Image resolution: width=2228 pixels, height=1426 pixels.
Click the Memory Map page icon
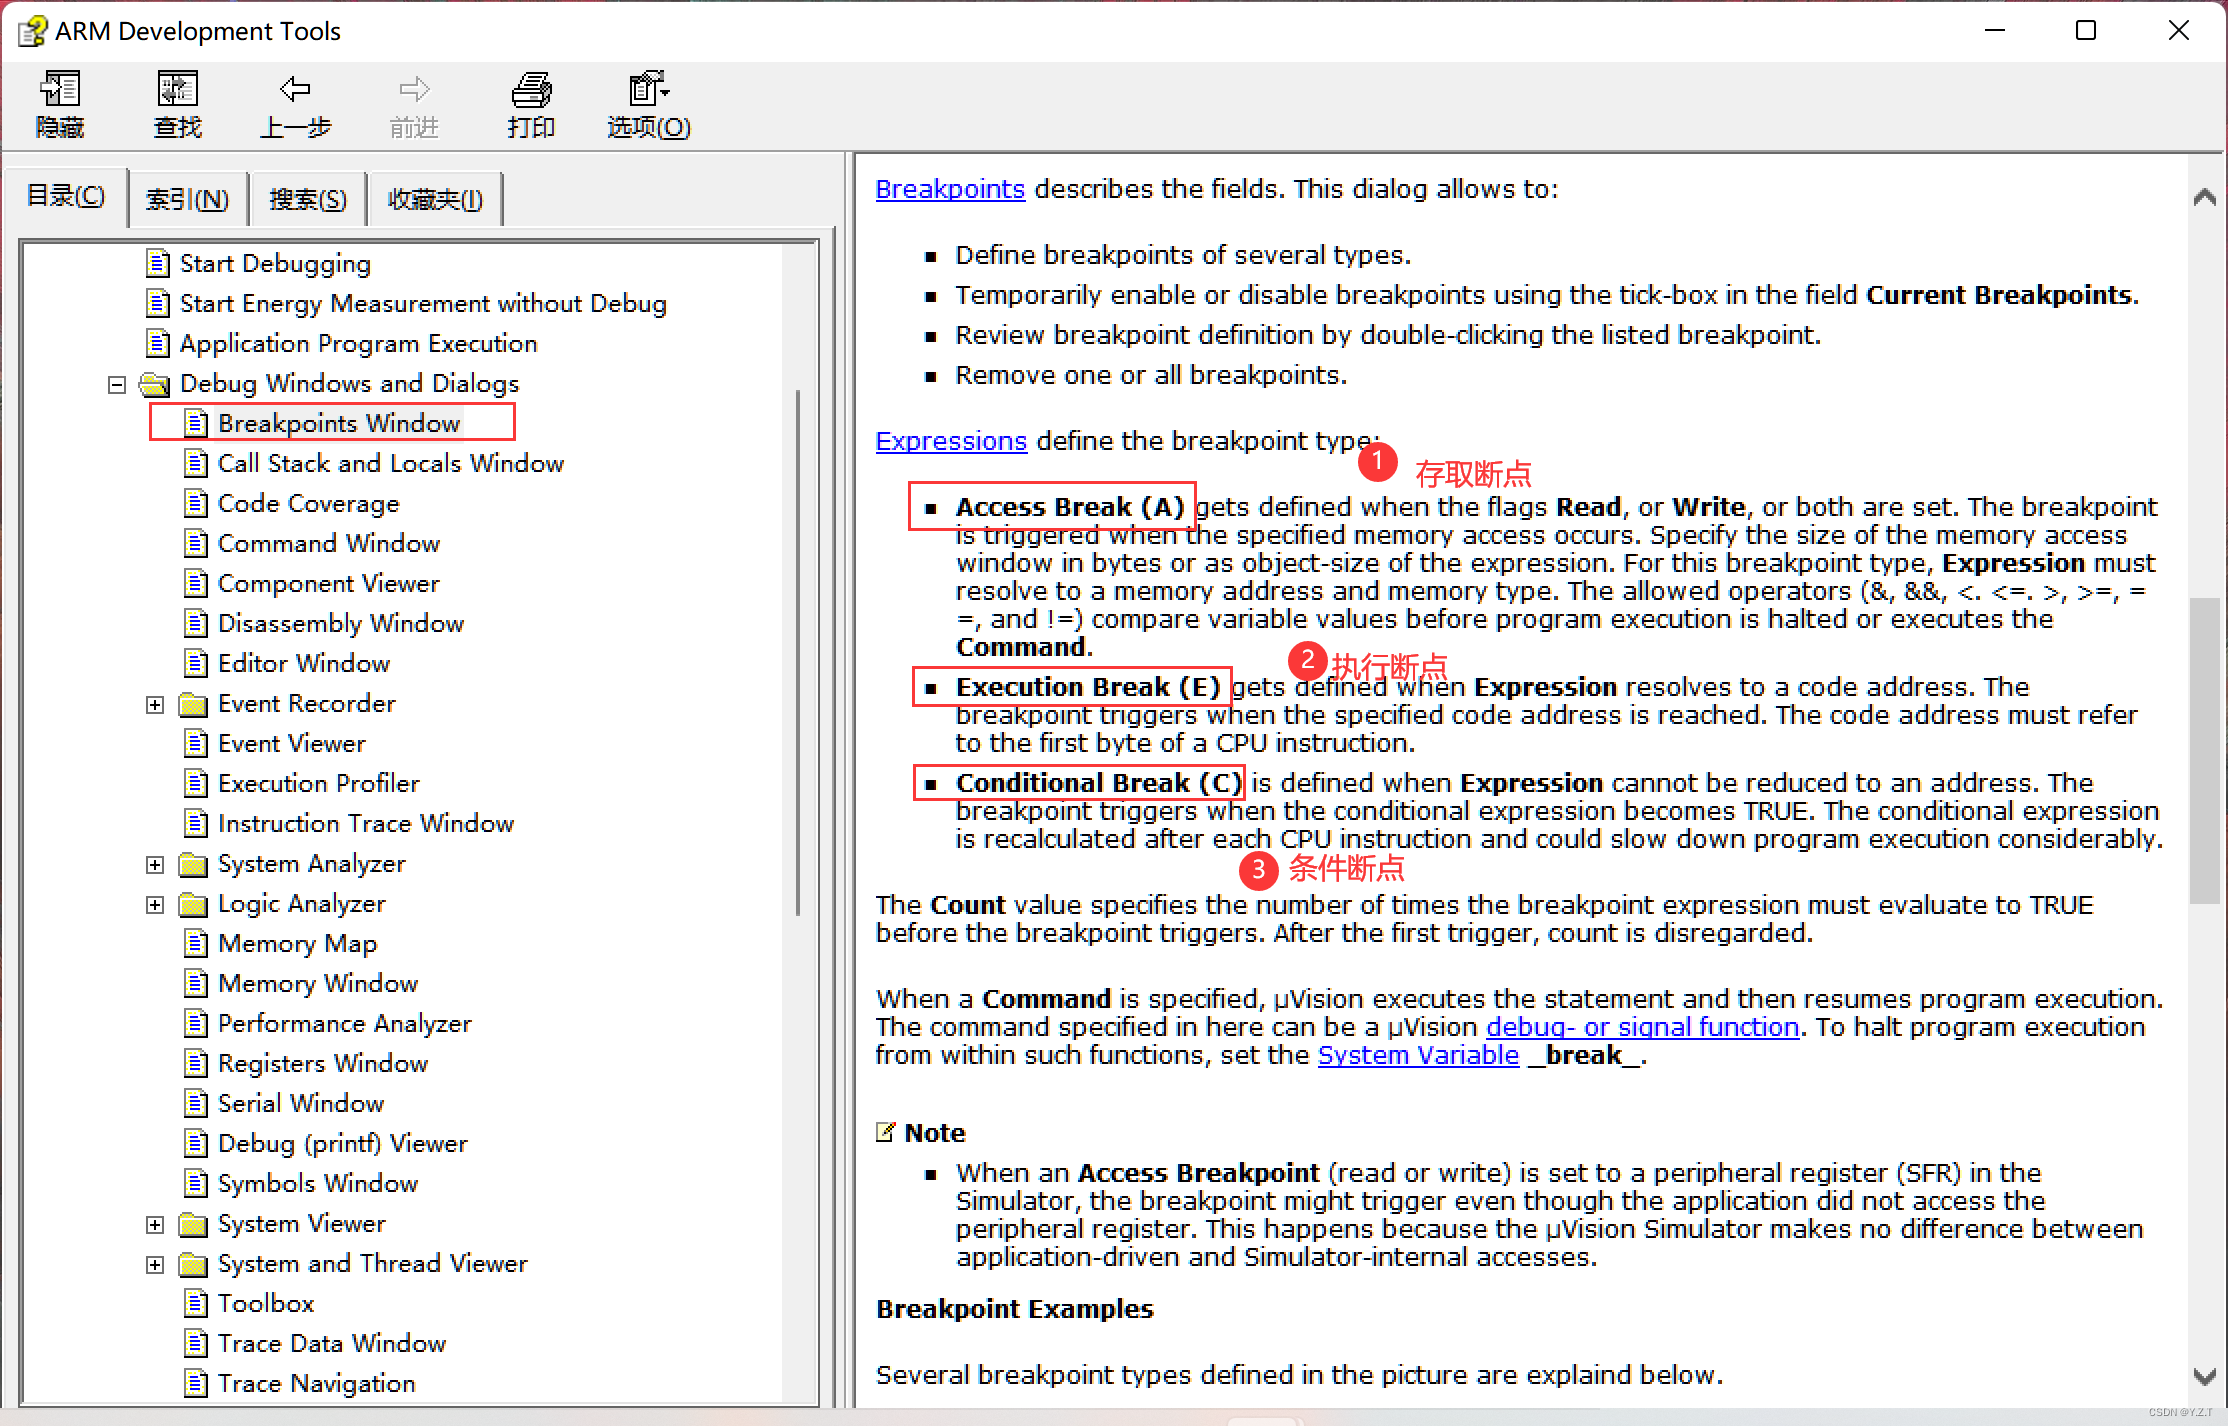click(x=196, y=943)
